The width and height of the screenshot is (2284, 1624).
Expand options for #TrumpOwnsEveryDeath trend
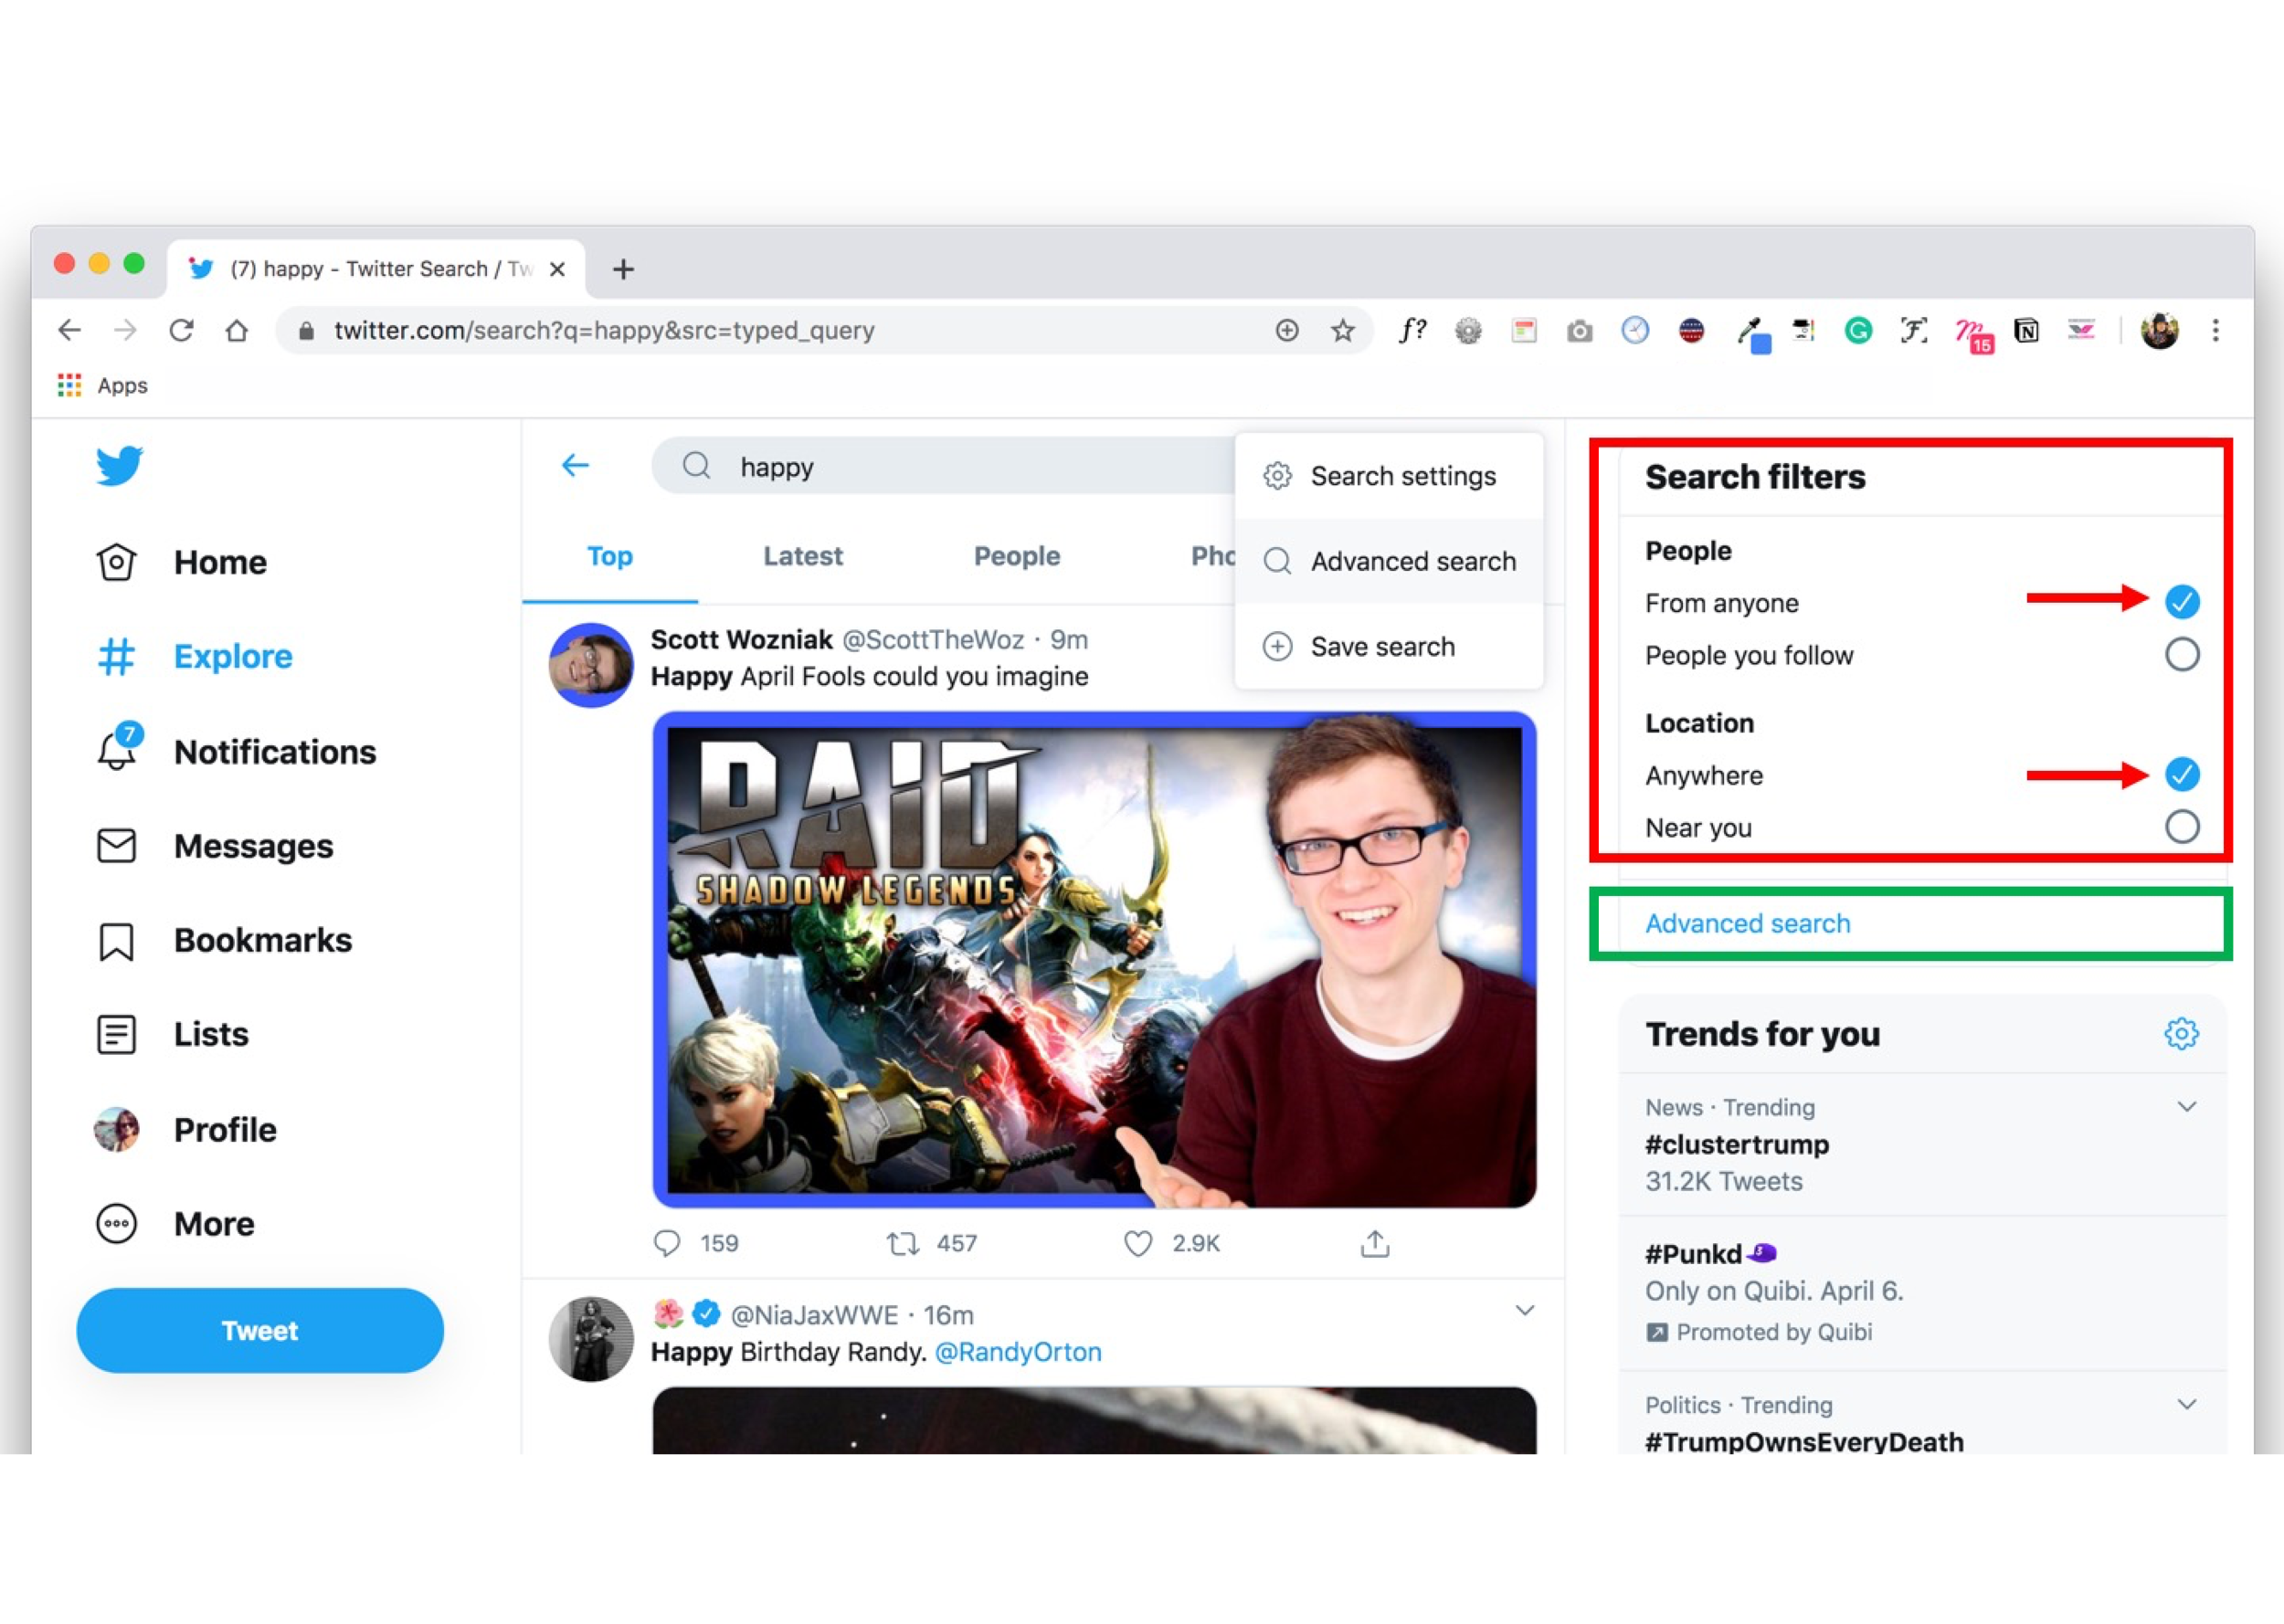[x=2187, y=1404]
